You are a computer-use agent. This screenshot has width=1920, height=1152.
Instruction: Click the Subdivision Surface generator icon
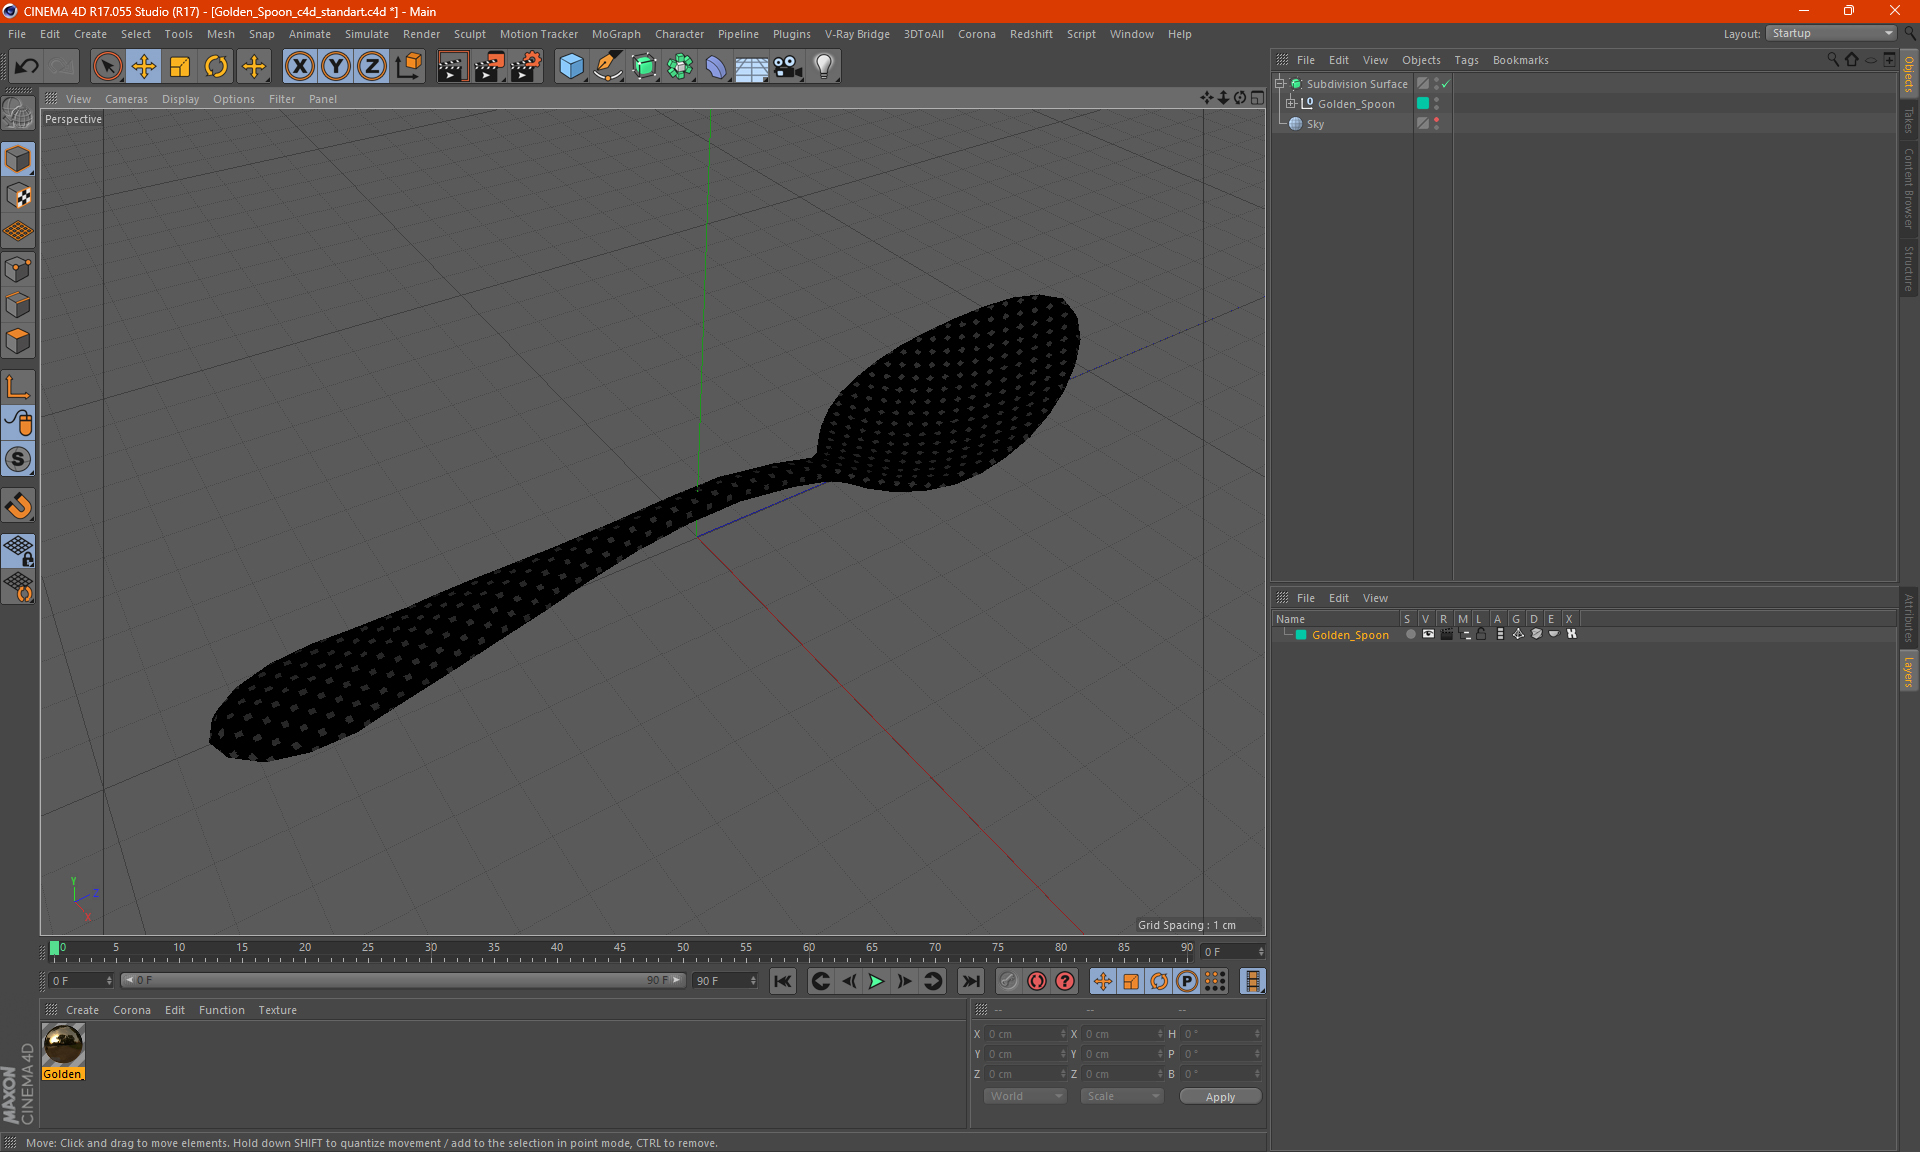pyautogui.click(x=644, y=67)
